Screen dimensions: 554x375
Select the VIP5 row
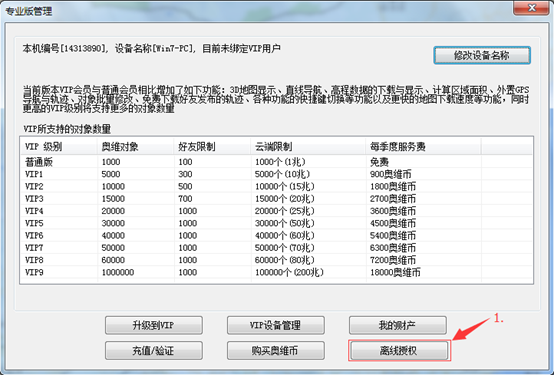click(276, 223)
